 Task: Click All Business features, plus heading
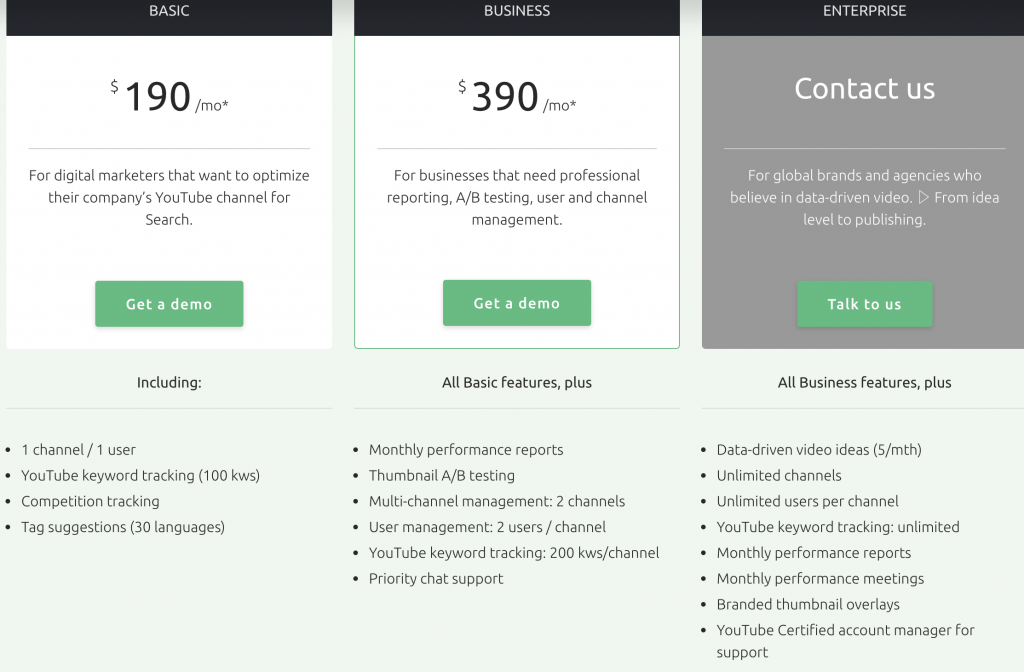(864, 383)
